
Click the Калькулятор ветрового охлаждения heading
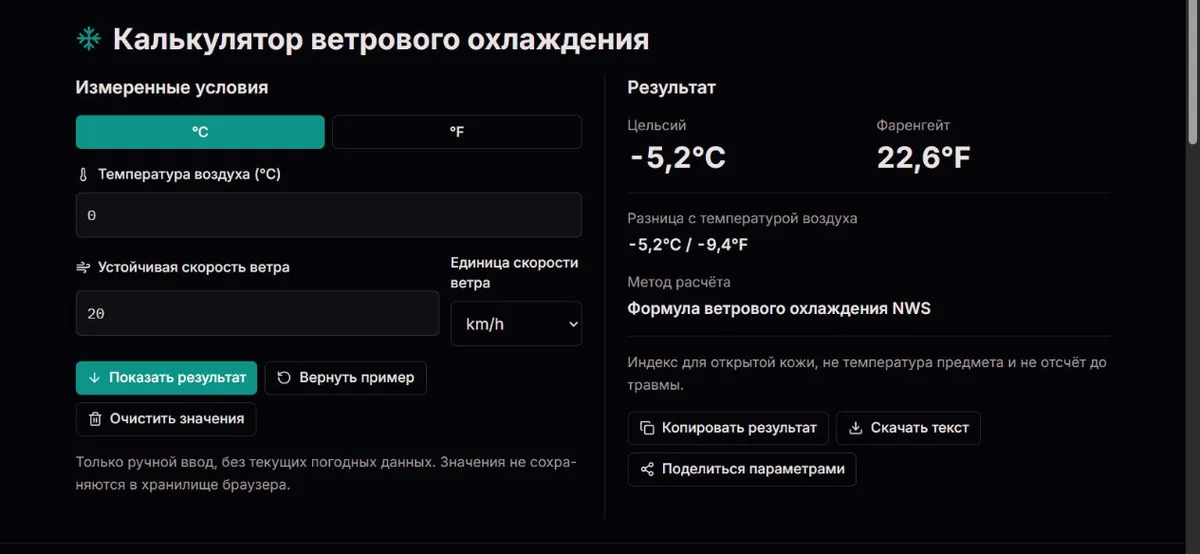point(381,39)
